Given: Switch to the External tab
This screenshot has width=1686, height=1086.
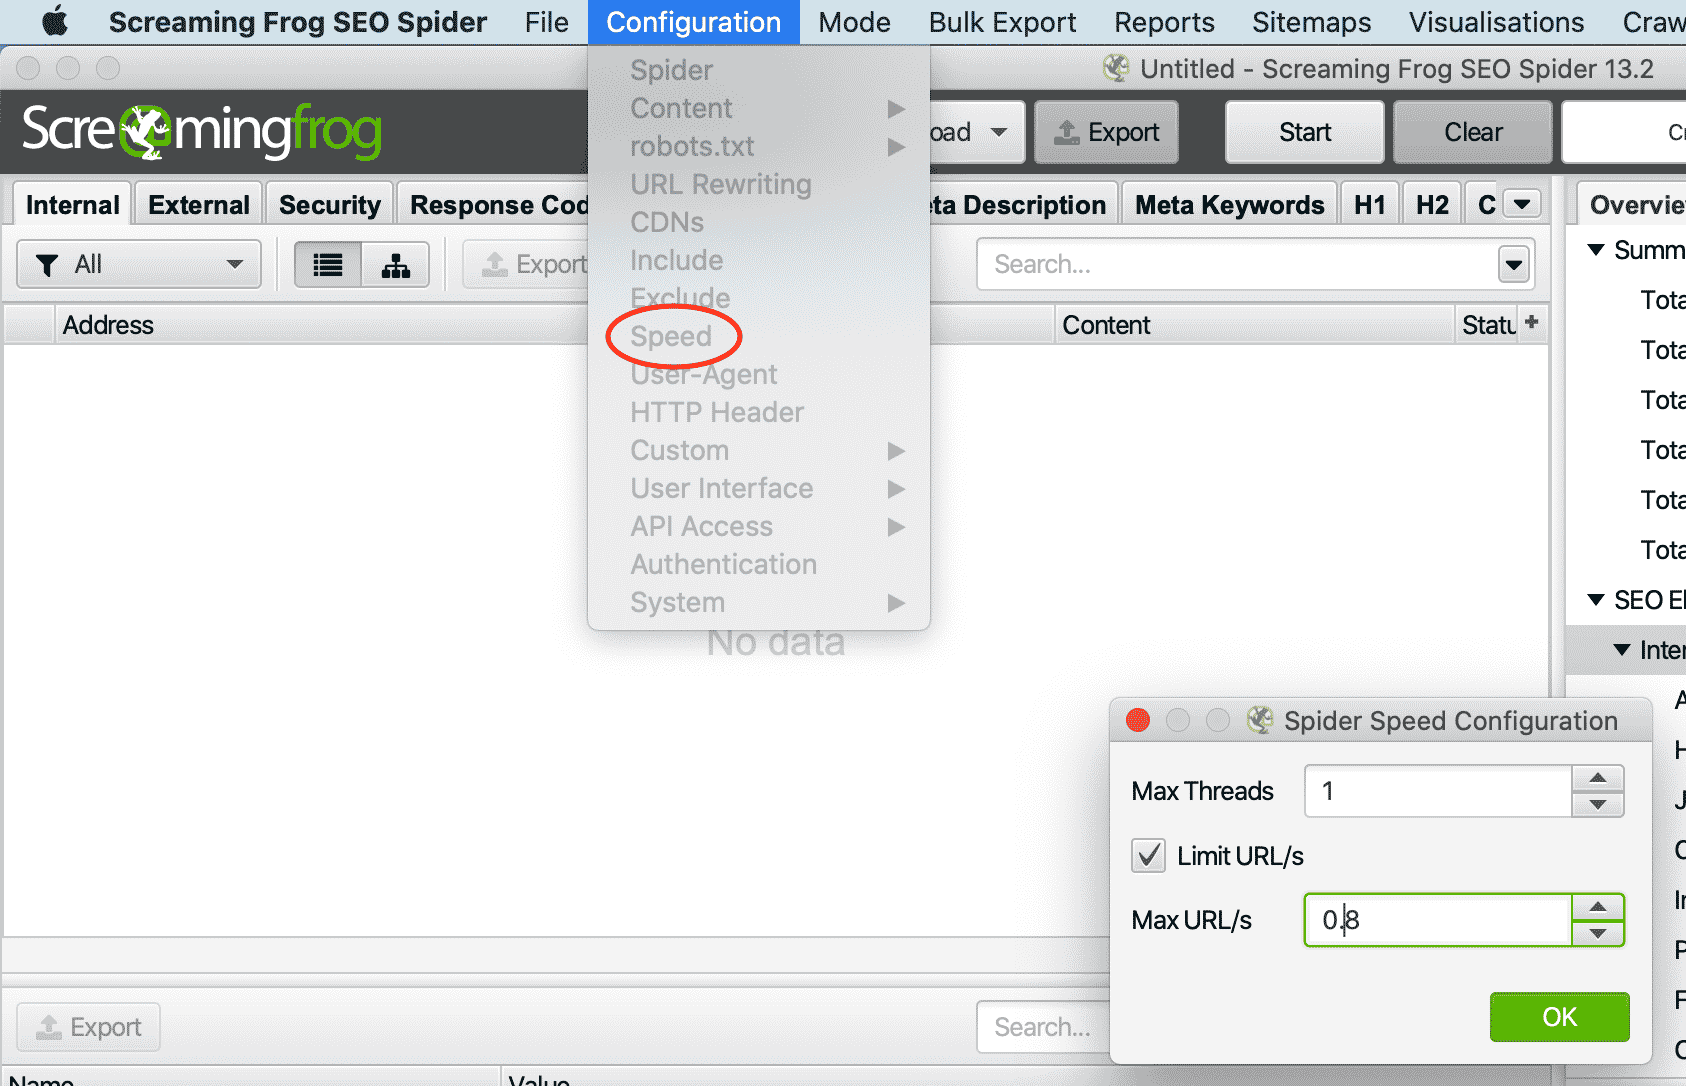Looking at the screenshot, I should click(x=199, y=204).
